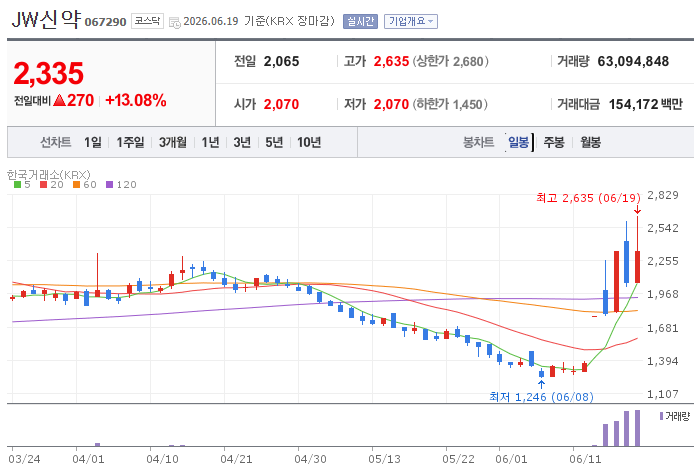Image resolution: width=694 pixels, height=472 pixels.
Task: Show the 10년 line chart
Action: (309, 142)
